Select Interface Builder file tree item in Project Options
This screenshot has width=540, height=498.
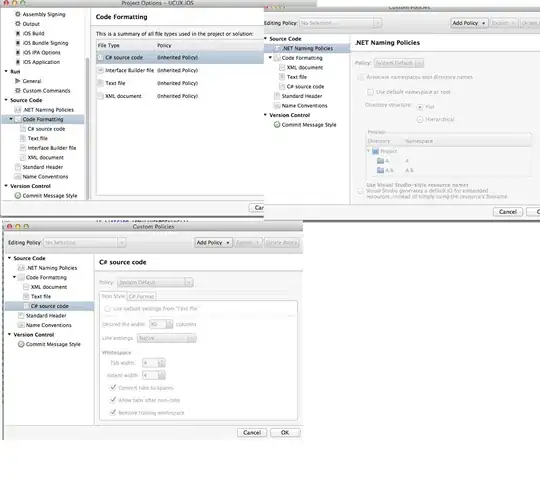pyautogui.click(x=52, y=148)
